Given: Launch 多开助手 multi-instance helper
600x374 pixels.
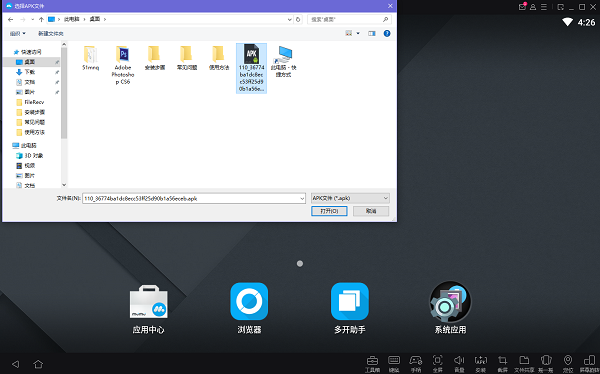Looking at the screenshot, I should [350, 309].
